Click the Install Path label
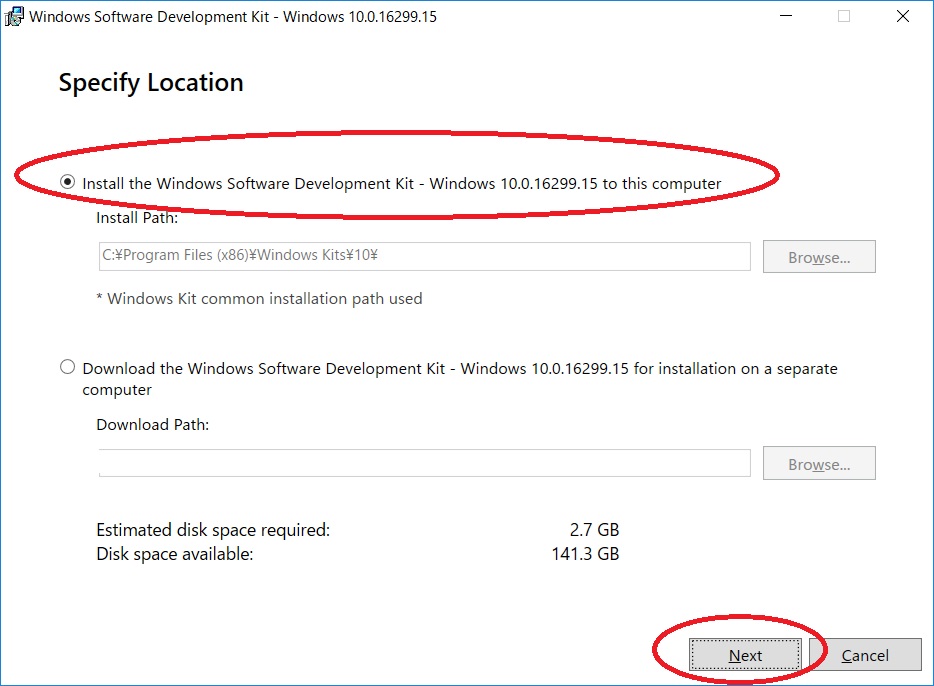 point(137,218)
